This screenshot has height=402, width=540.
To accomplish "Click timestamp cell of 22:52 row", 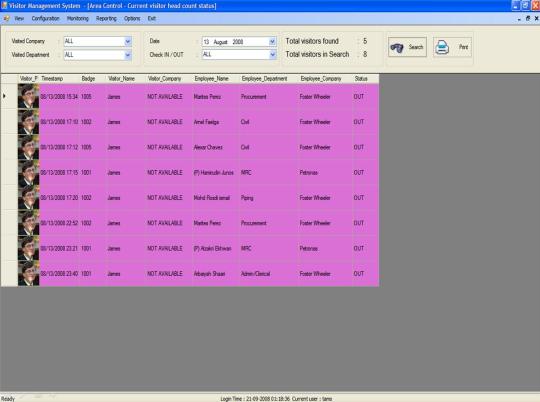I will tap(59, 223).
